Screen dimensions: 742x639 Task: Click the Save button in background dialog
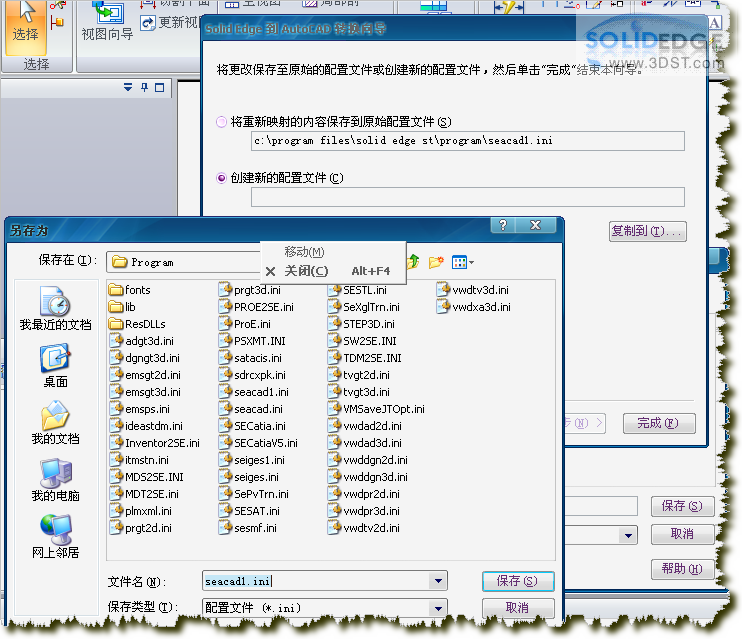pyautogui.click(x=682, y=506)
